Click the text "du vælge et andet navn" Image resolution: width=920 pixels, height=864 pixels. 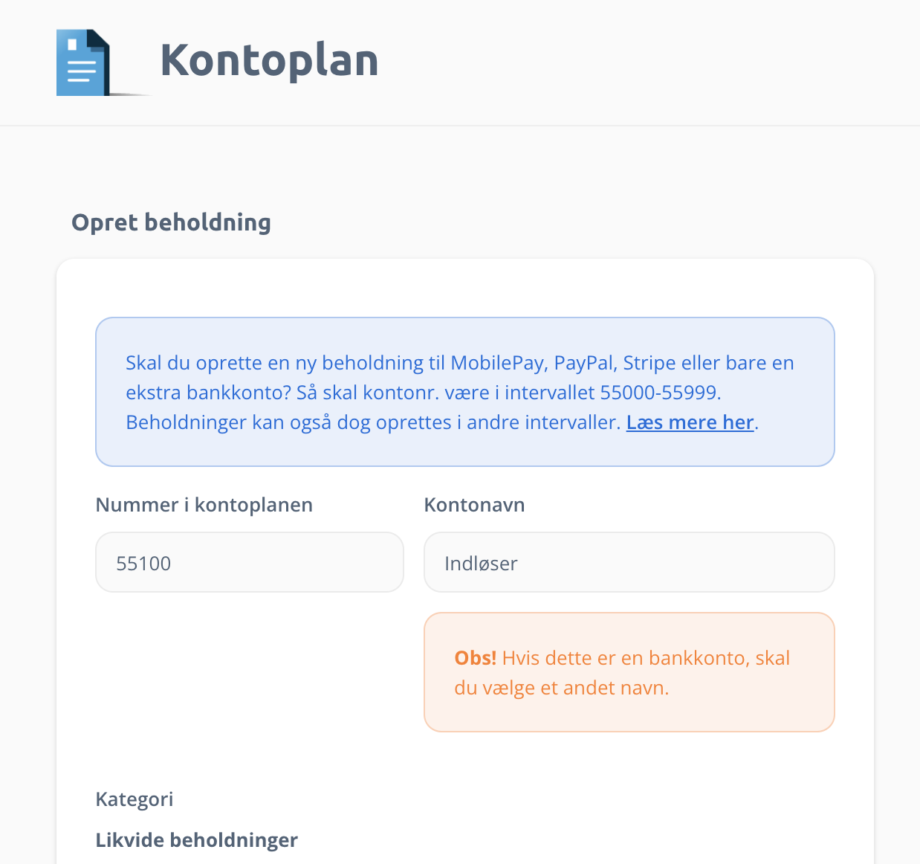[561, 688]
